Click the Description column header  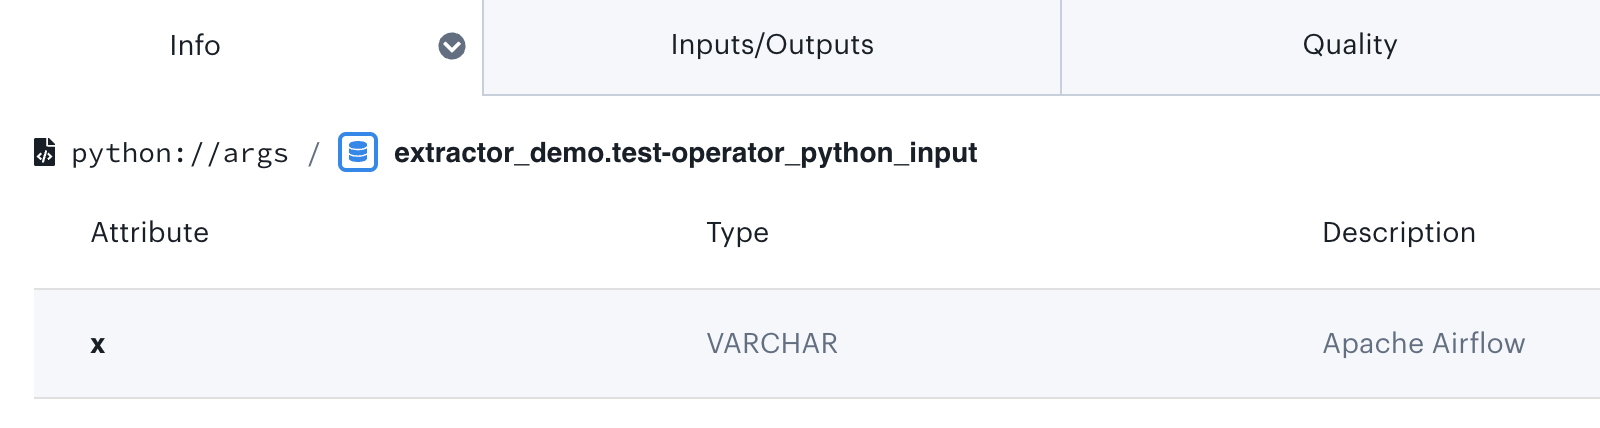1398,233
